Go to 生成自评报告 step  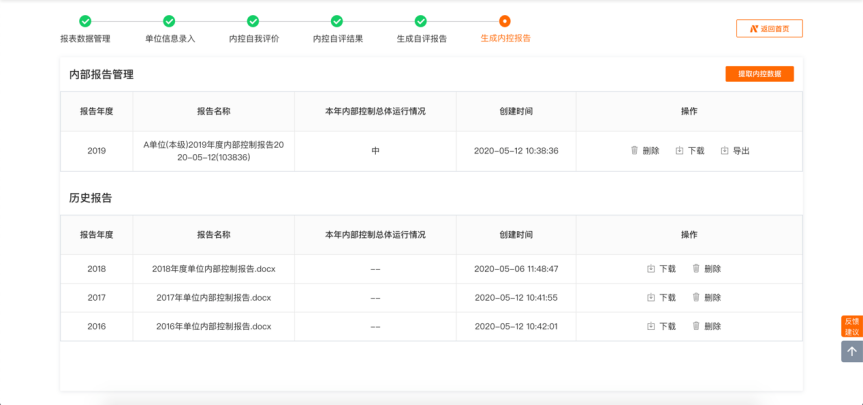421,21
